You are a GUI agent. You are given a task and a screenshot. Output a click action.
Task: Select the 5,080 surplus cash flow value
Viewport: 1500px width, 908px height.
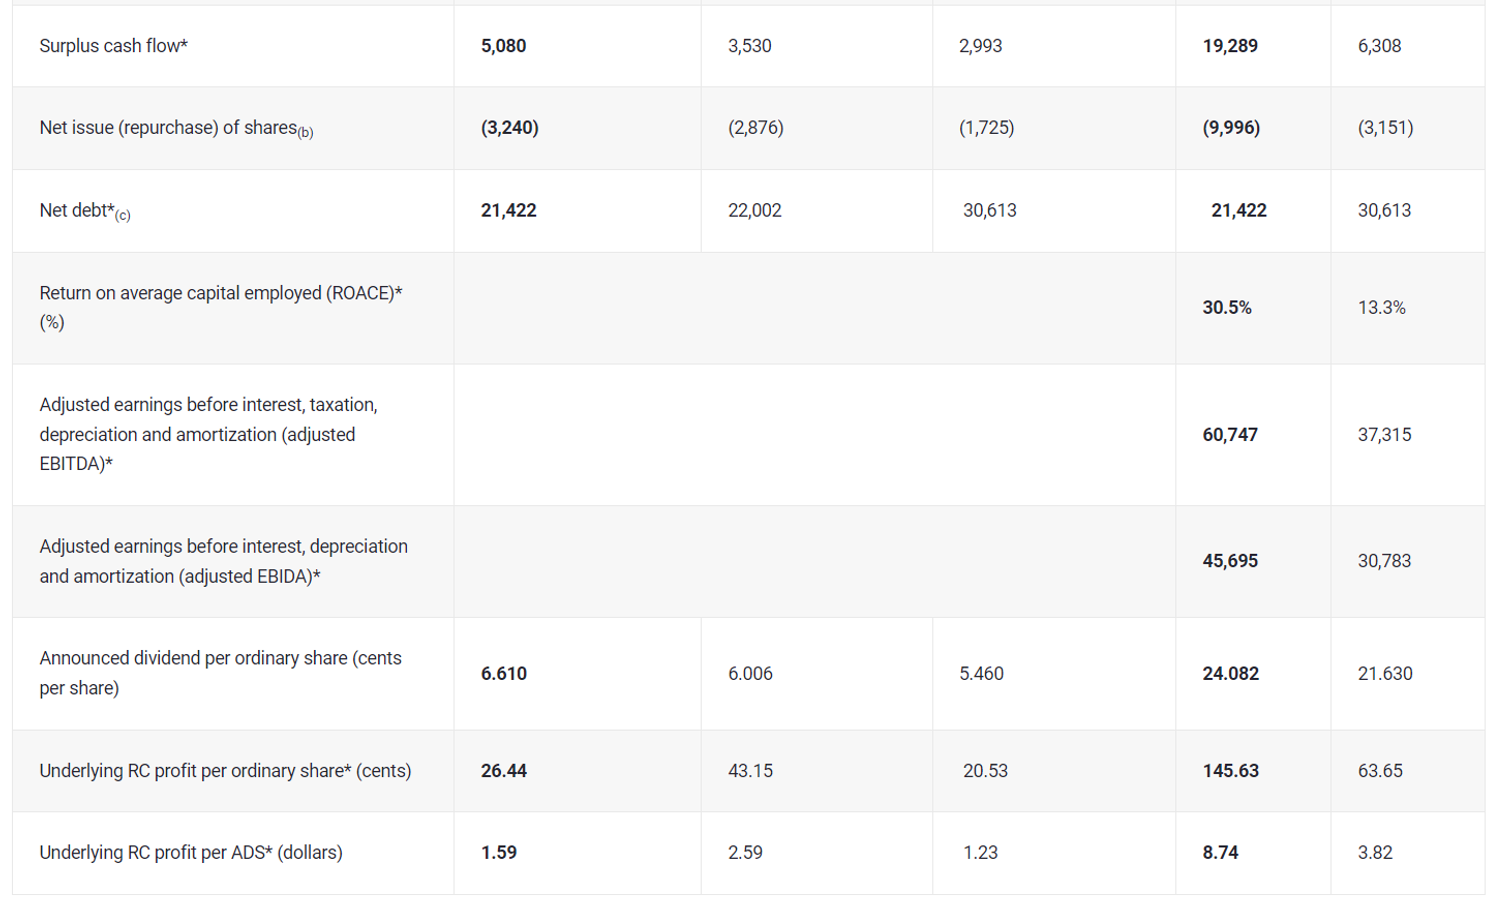503,46
